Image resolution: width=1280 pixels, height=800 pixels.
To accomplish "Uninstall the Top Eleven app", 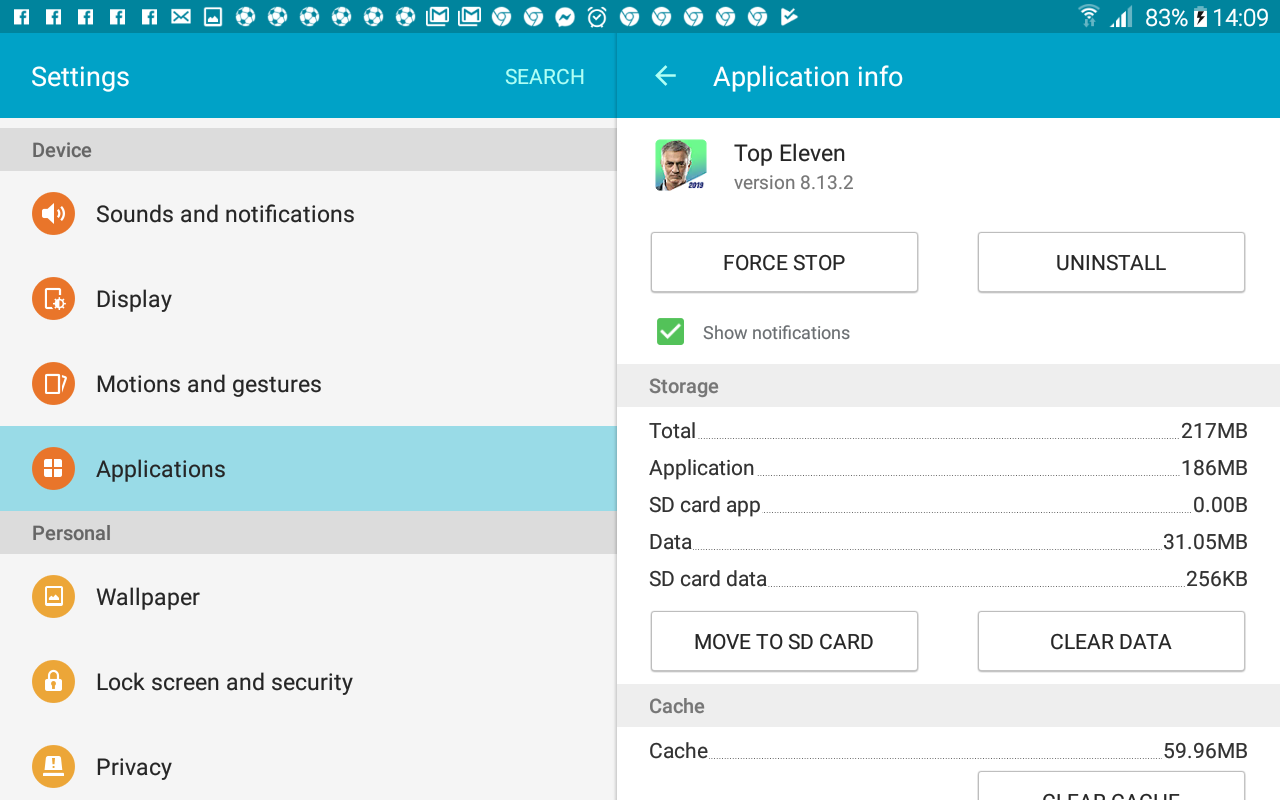I will 1111,262.
